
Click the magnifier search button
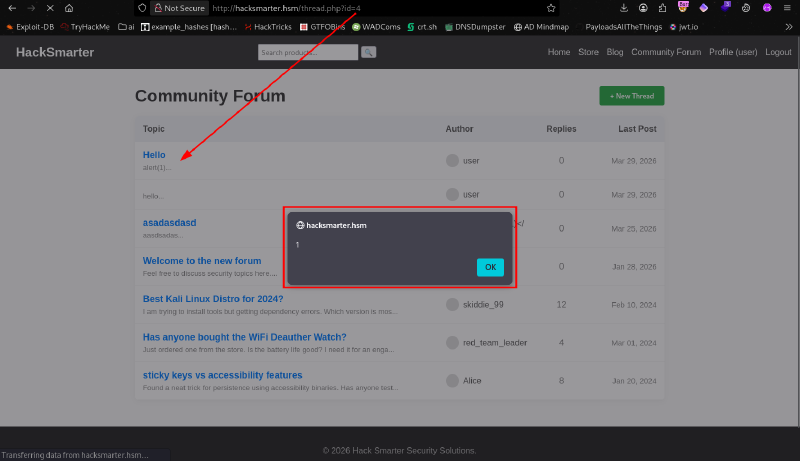[368, 52]
